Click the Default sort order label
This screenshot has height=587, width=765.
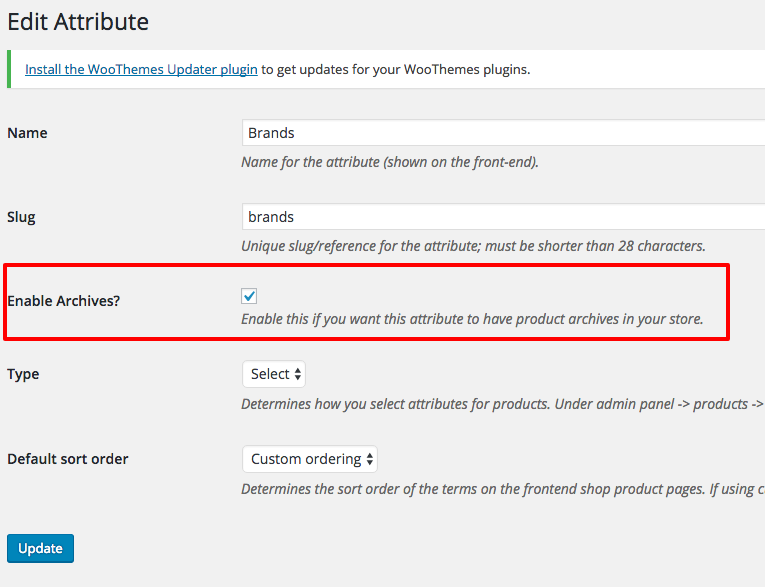point(68,459)
